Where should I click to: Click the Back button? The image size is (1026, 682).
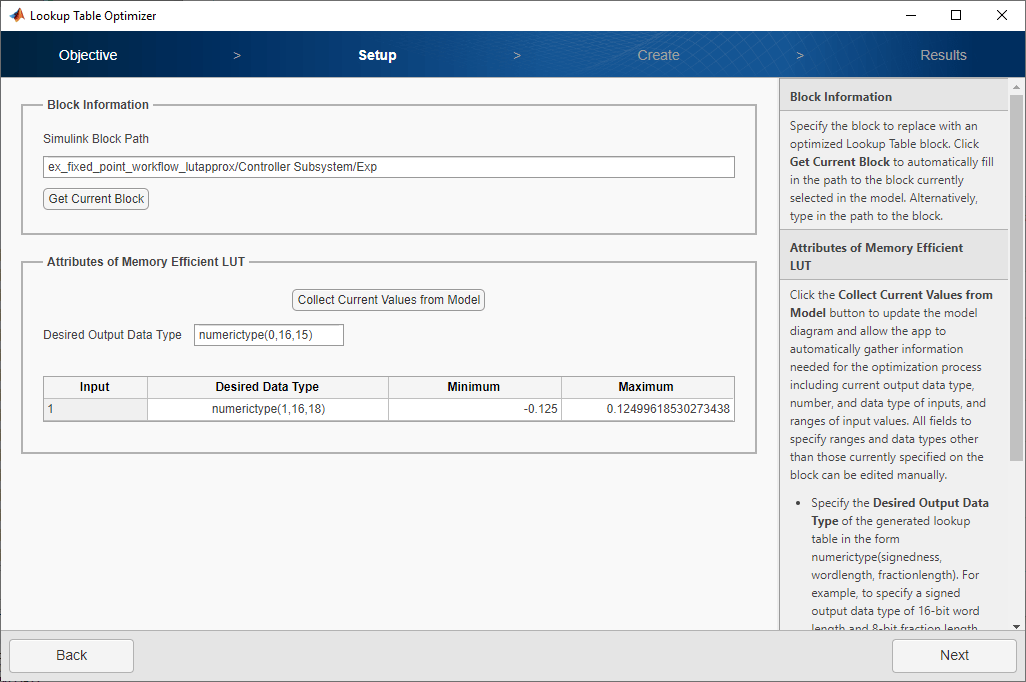[71, 655]
